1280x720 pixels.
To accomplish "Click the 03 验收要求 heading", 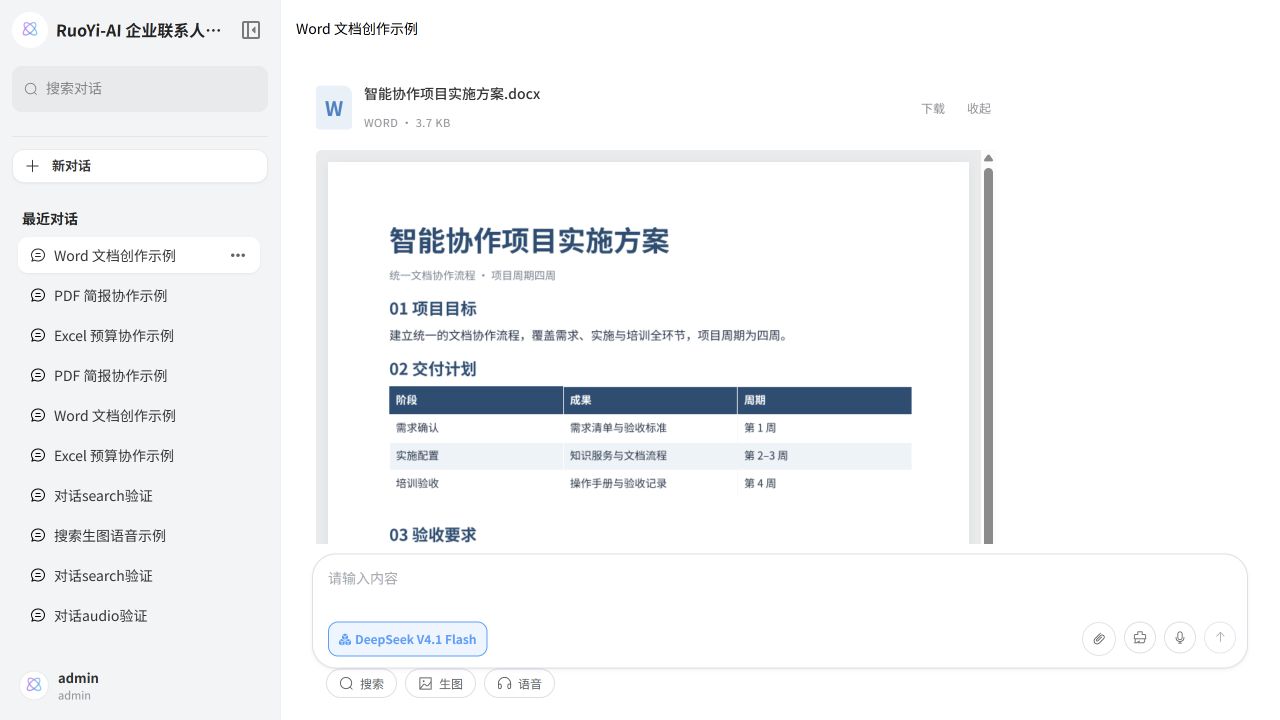I will [433, 535].
